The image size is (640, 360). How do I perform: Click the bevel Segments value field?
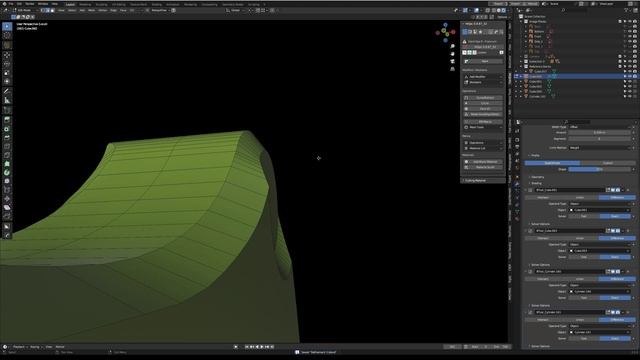(x=599, y=139)
